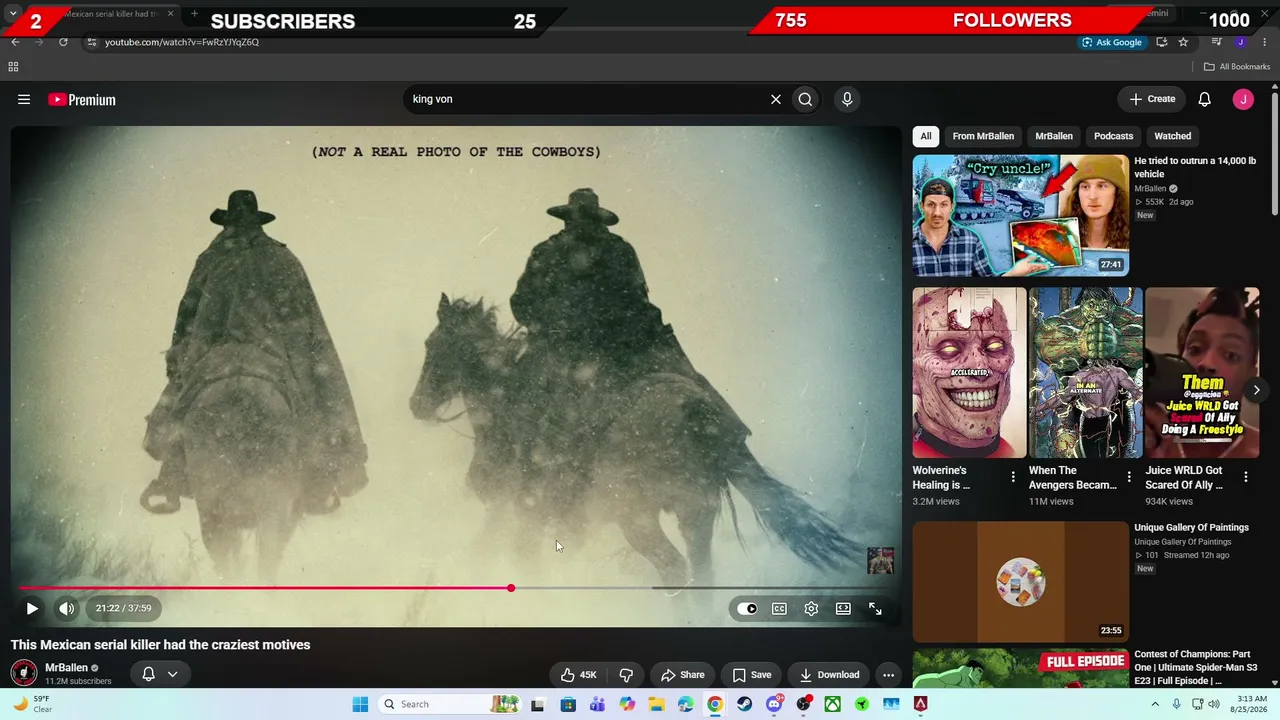The width and height of the screenshot is (1280, 720).
Task: Dislike this video
Action: point(626,675)
